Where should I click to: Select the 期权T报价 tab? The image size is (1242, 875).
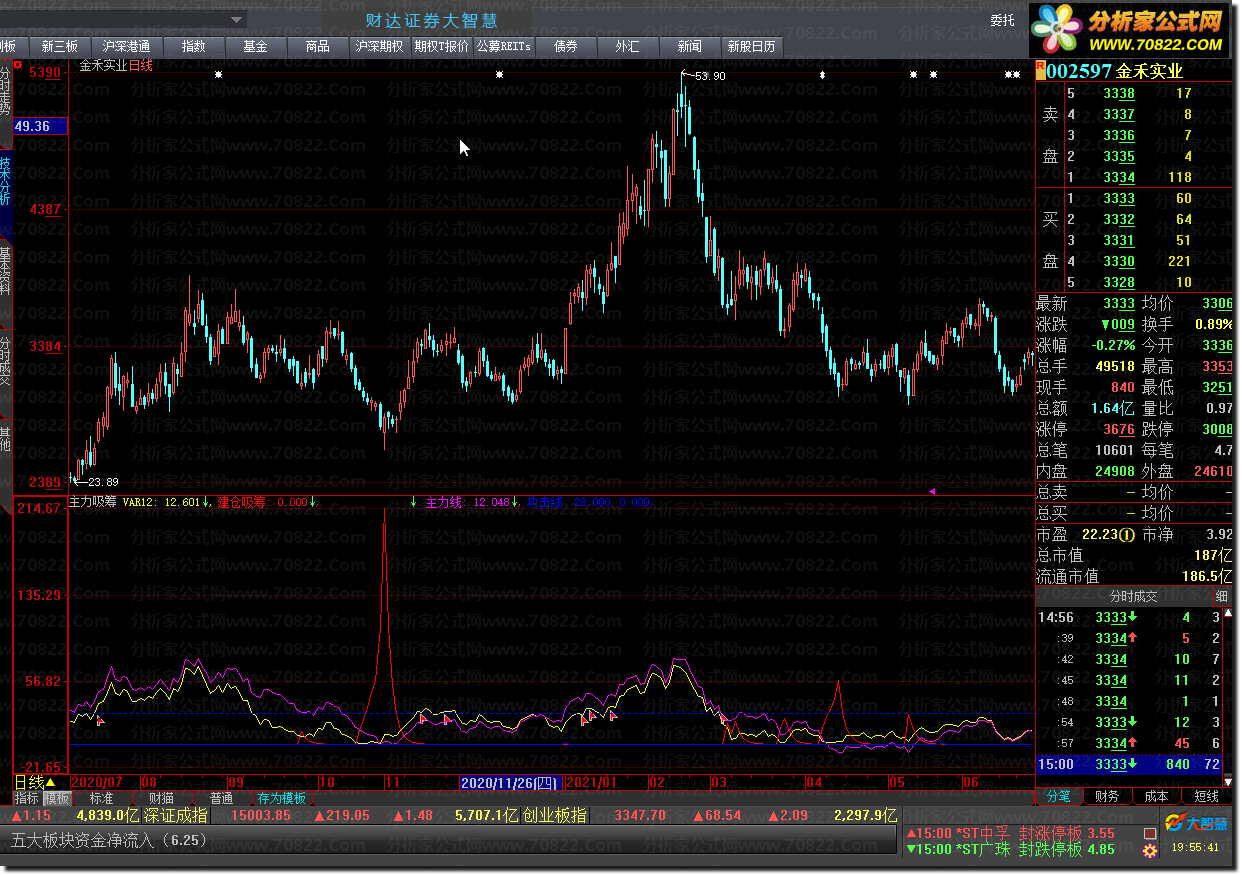click(441, 46)
